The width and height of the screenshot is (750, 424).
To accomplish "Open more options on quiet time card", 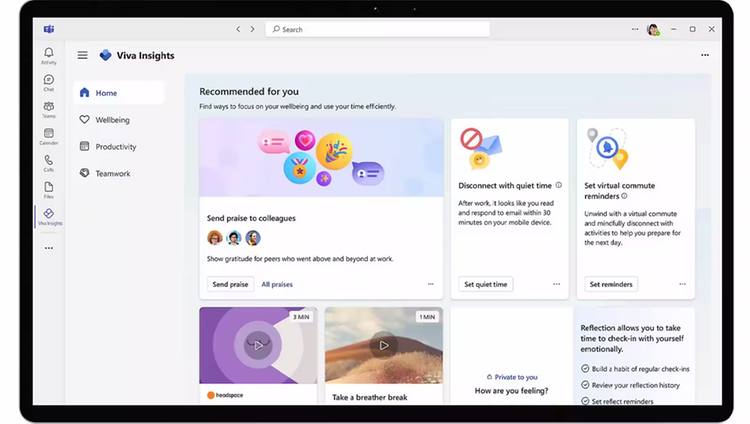I will [x=556, y=284].
